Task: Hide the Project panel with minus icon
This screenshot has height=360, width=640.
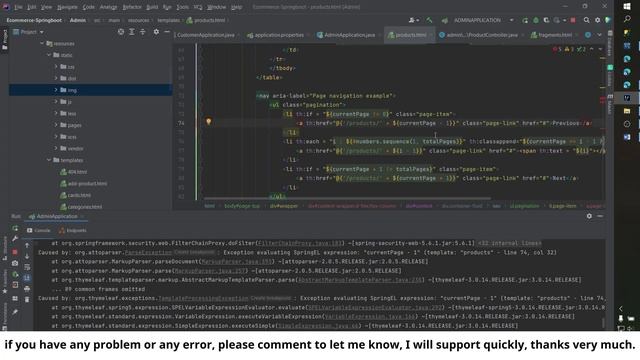Action: (167, 31)
